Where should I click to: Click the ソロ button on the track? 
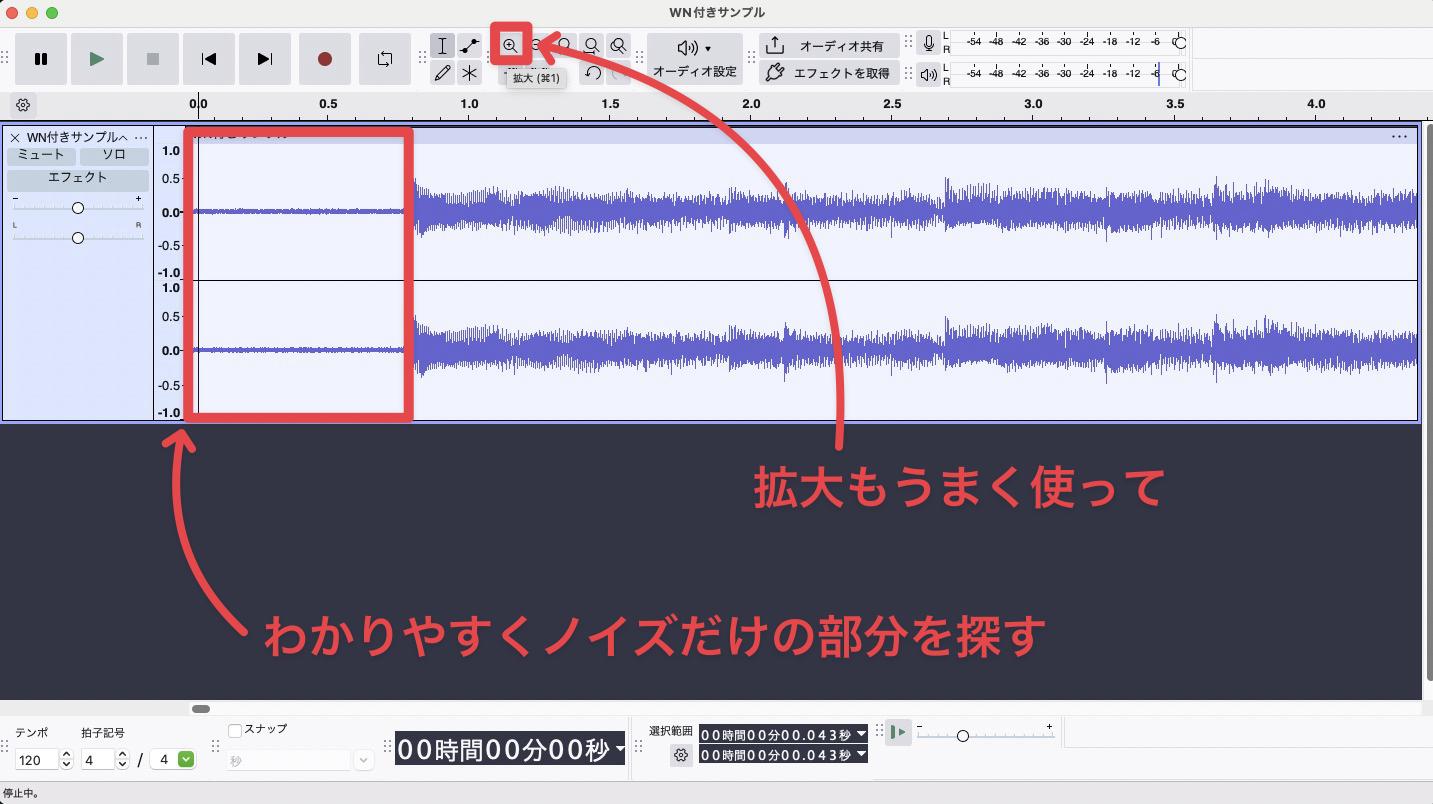(x=113, y=155)
